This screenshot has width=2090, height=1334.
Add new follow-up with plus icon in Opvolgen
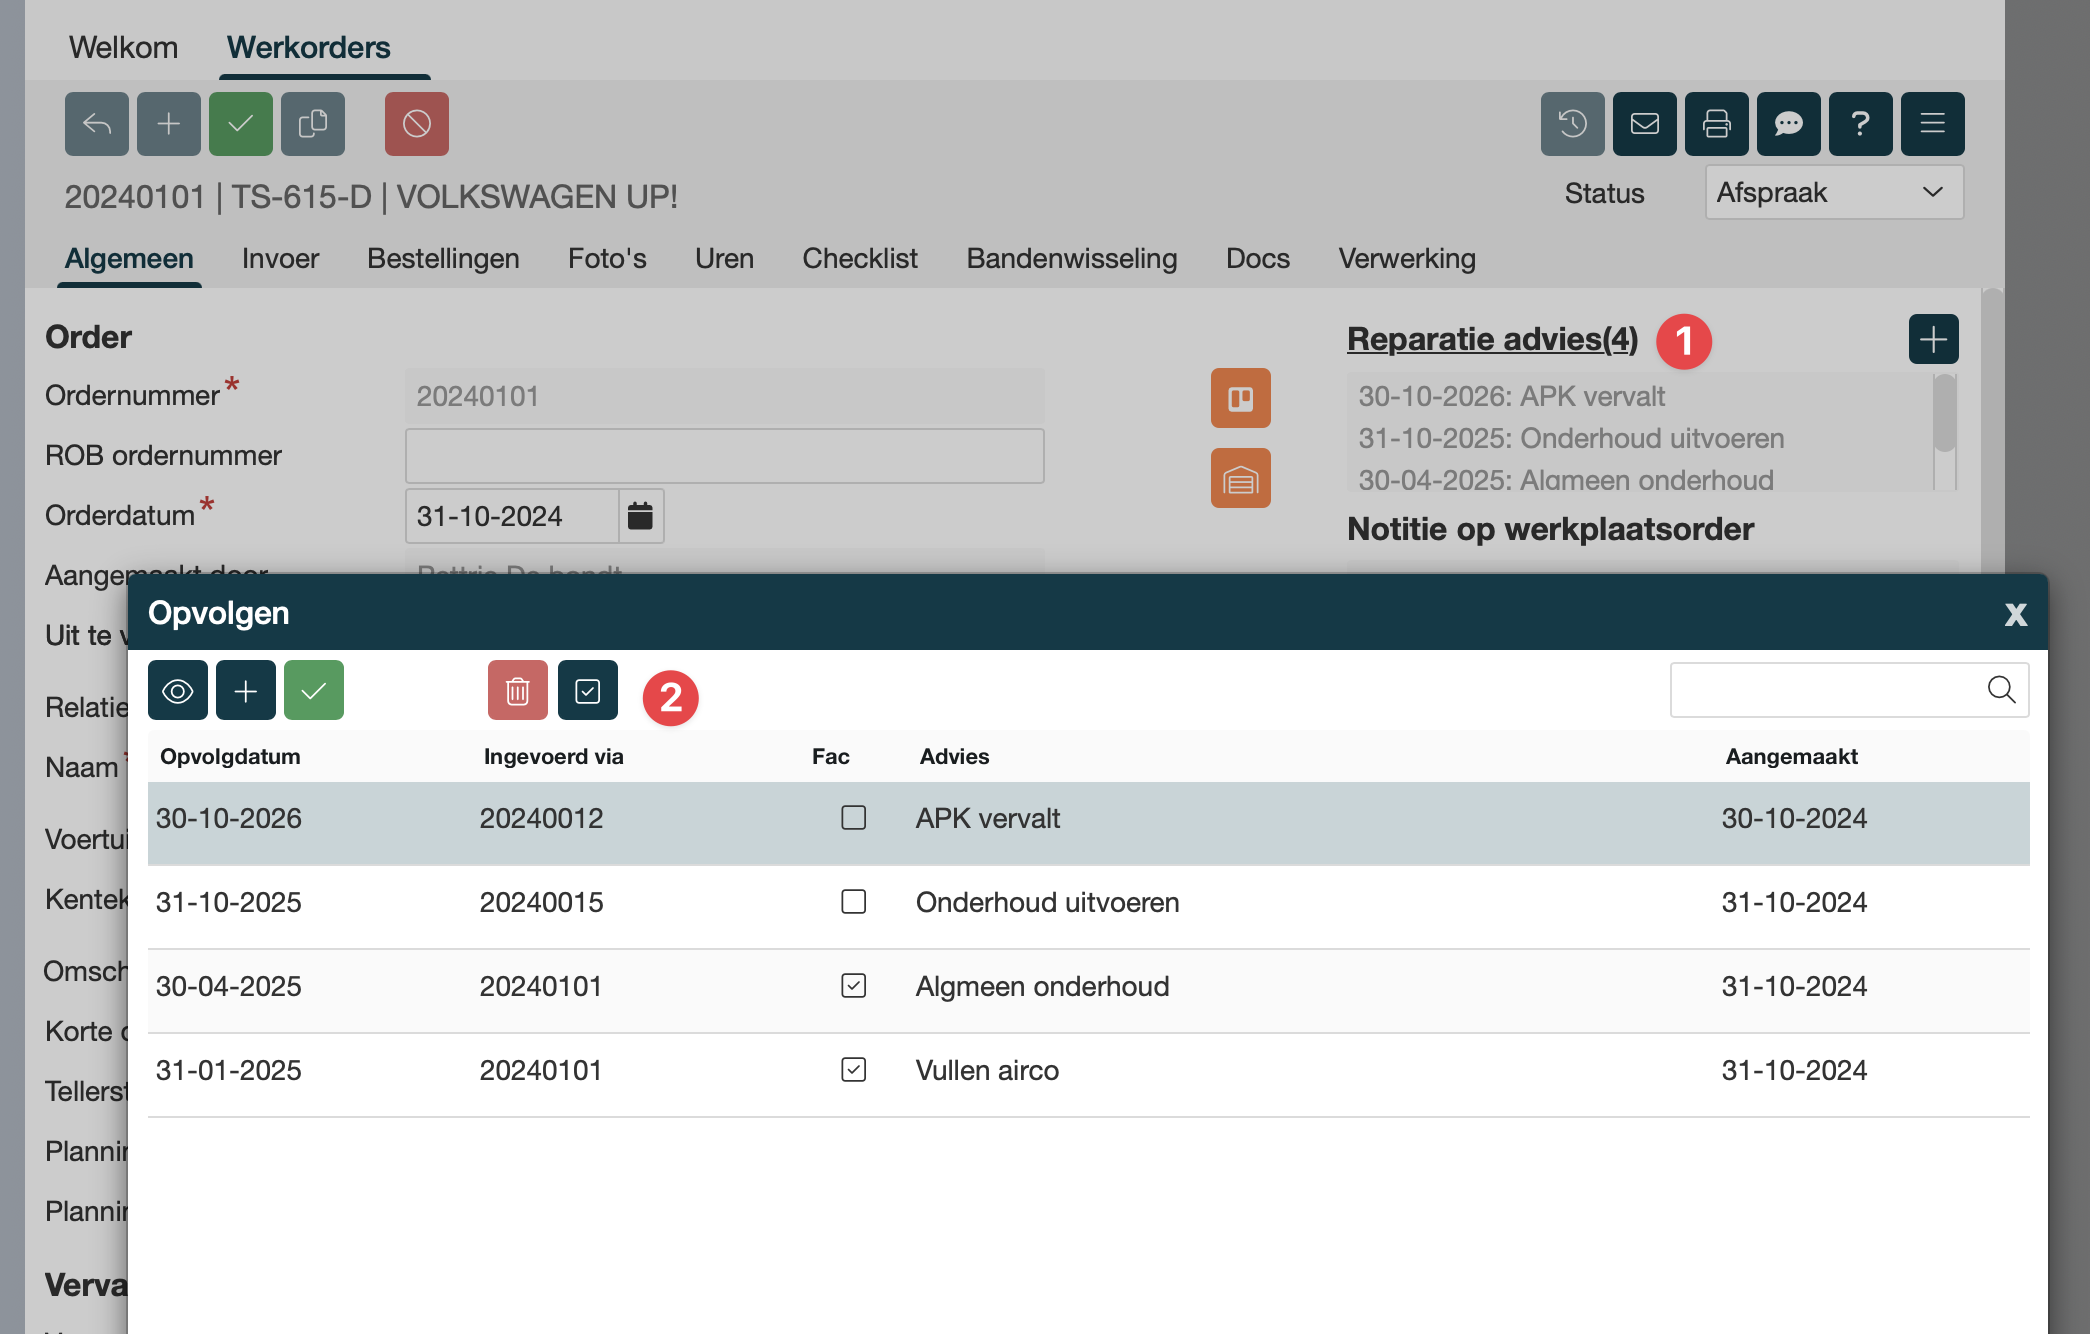tap(245, 690)
